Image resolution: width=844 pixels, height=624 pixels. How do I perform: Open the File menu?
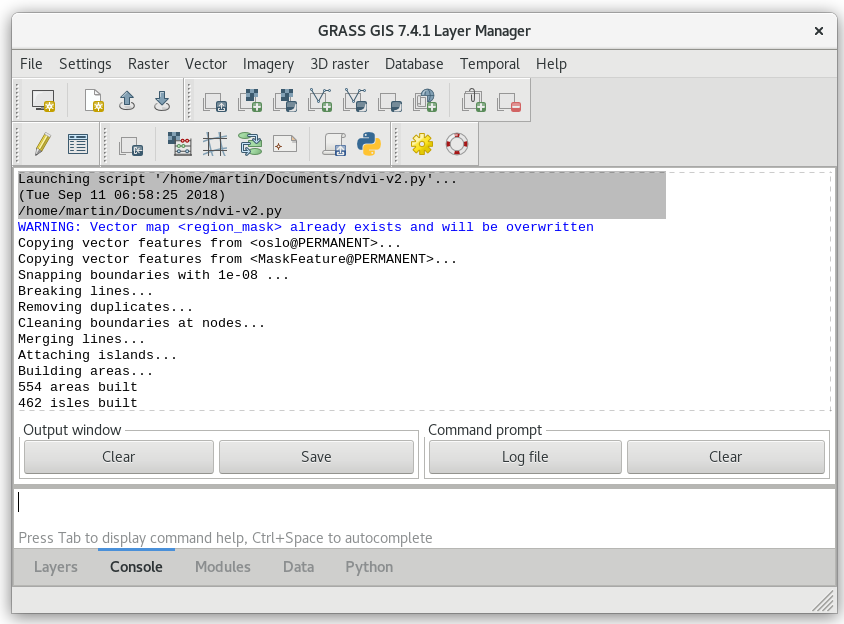coord(31,64)
